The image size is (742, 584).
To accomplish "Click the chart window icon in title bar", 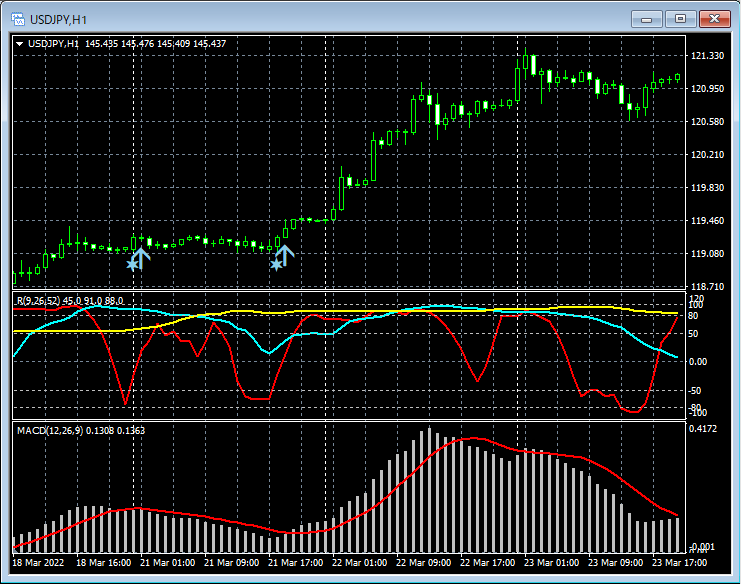I will [17, 19].
